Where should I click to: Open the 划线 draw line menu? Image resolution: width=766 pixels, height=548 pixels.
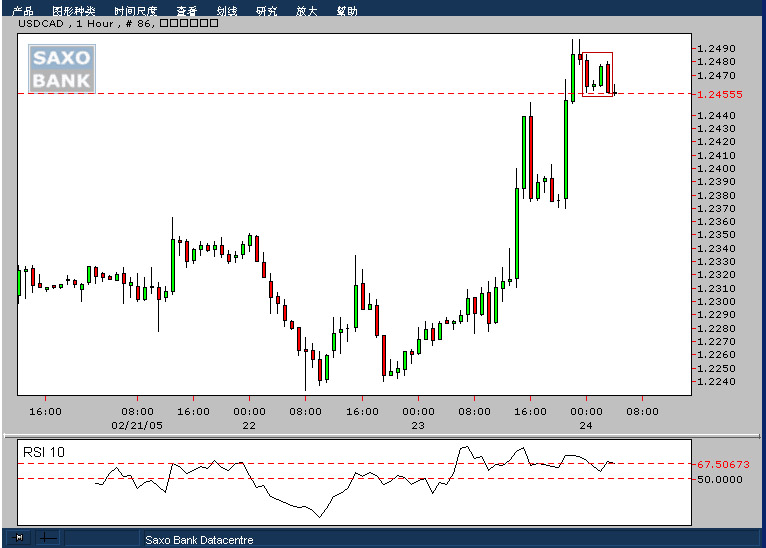227,11
